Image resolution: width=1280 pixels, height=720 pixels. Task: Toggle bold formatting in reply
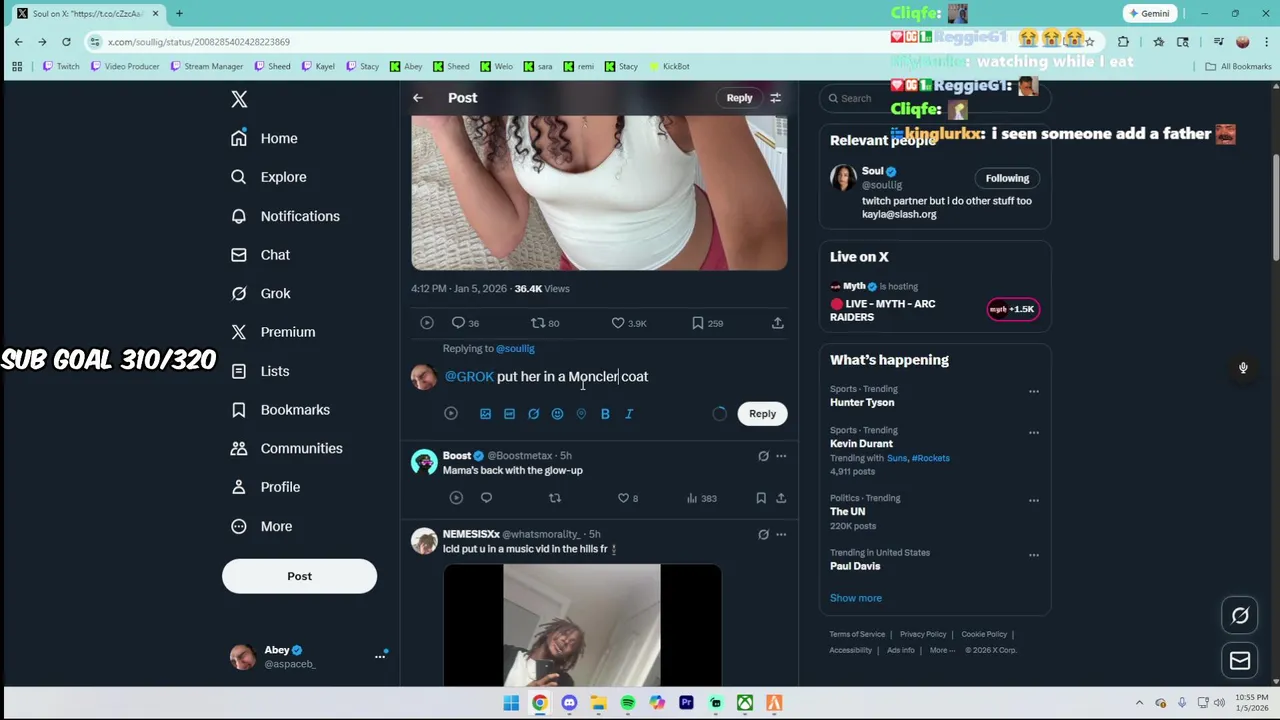pyautogui.click(x=605, y=414)
